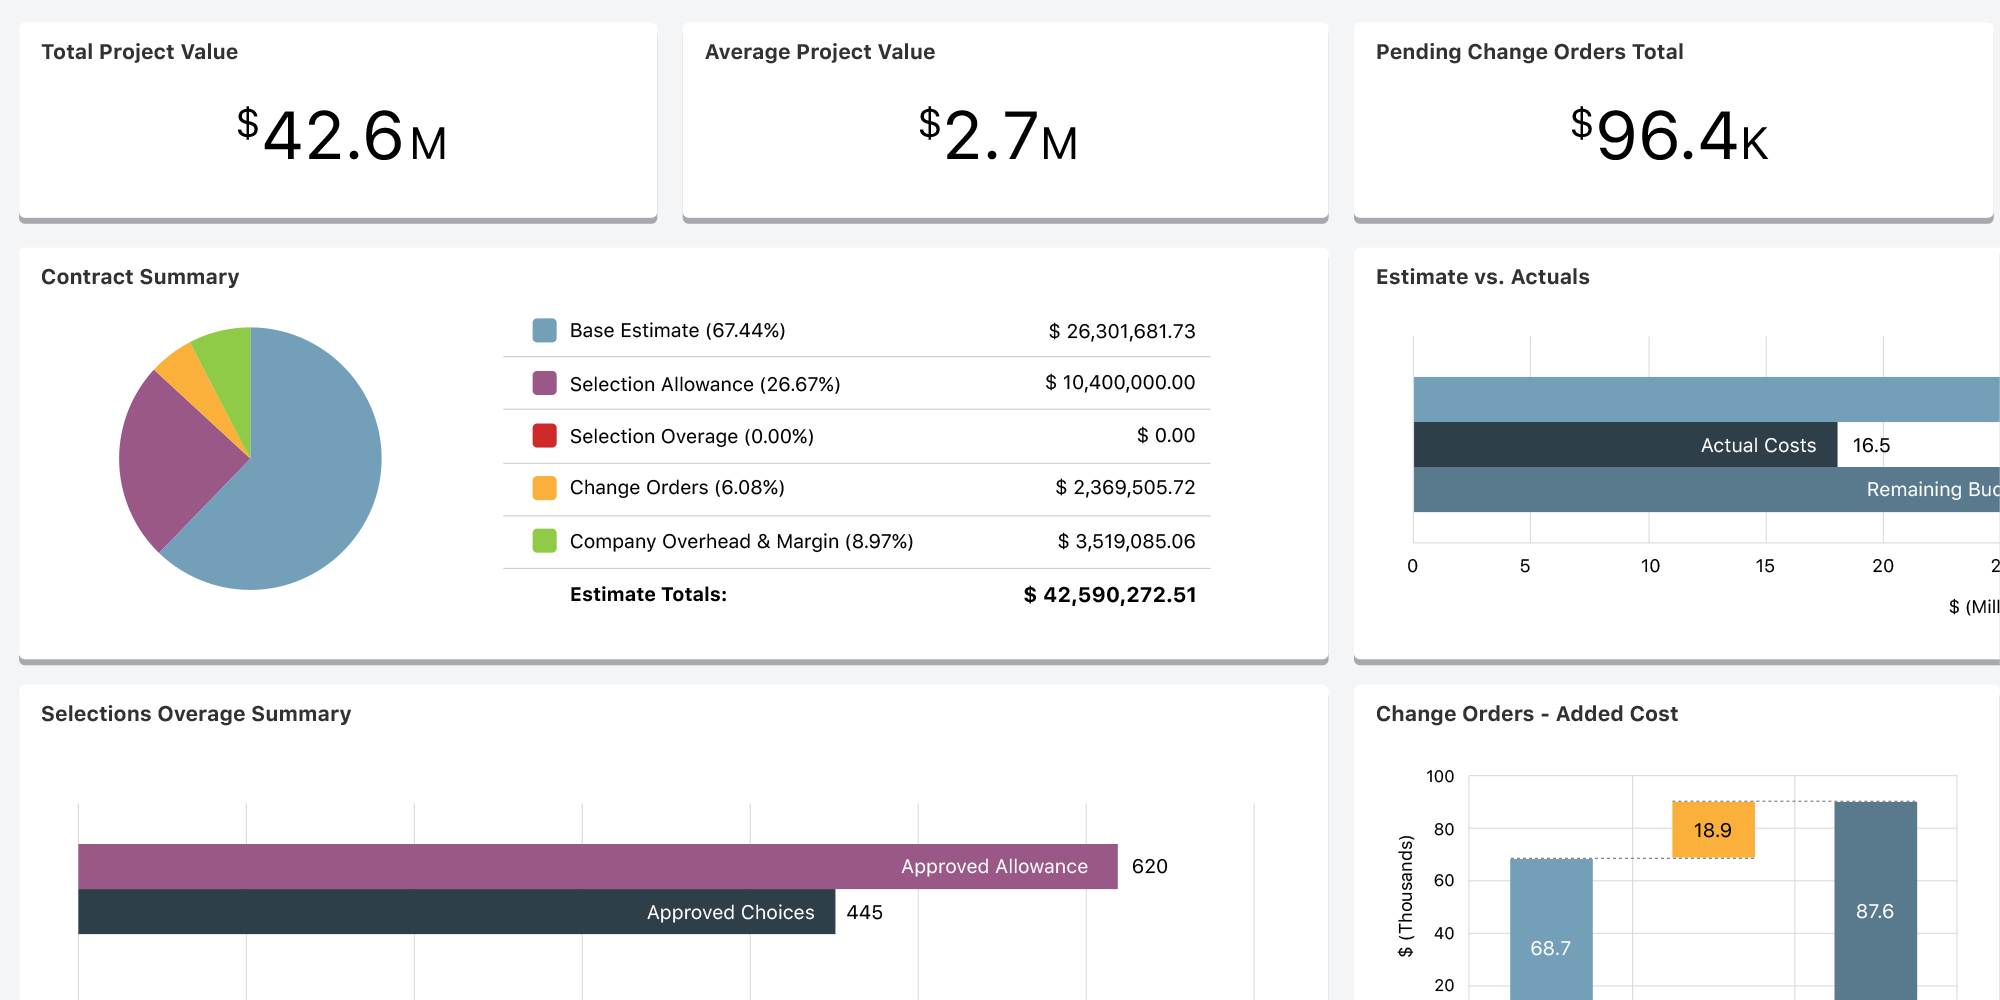The image size is (2000, 1000).
Task: Expand the Estimate vs. Actuals card
Action: (x=1482, y=276)
